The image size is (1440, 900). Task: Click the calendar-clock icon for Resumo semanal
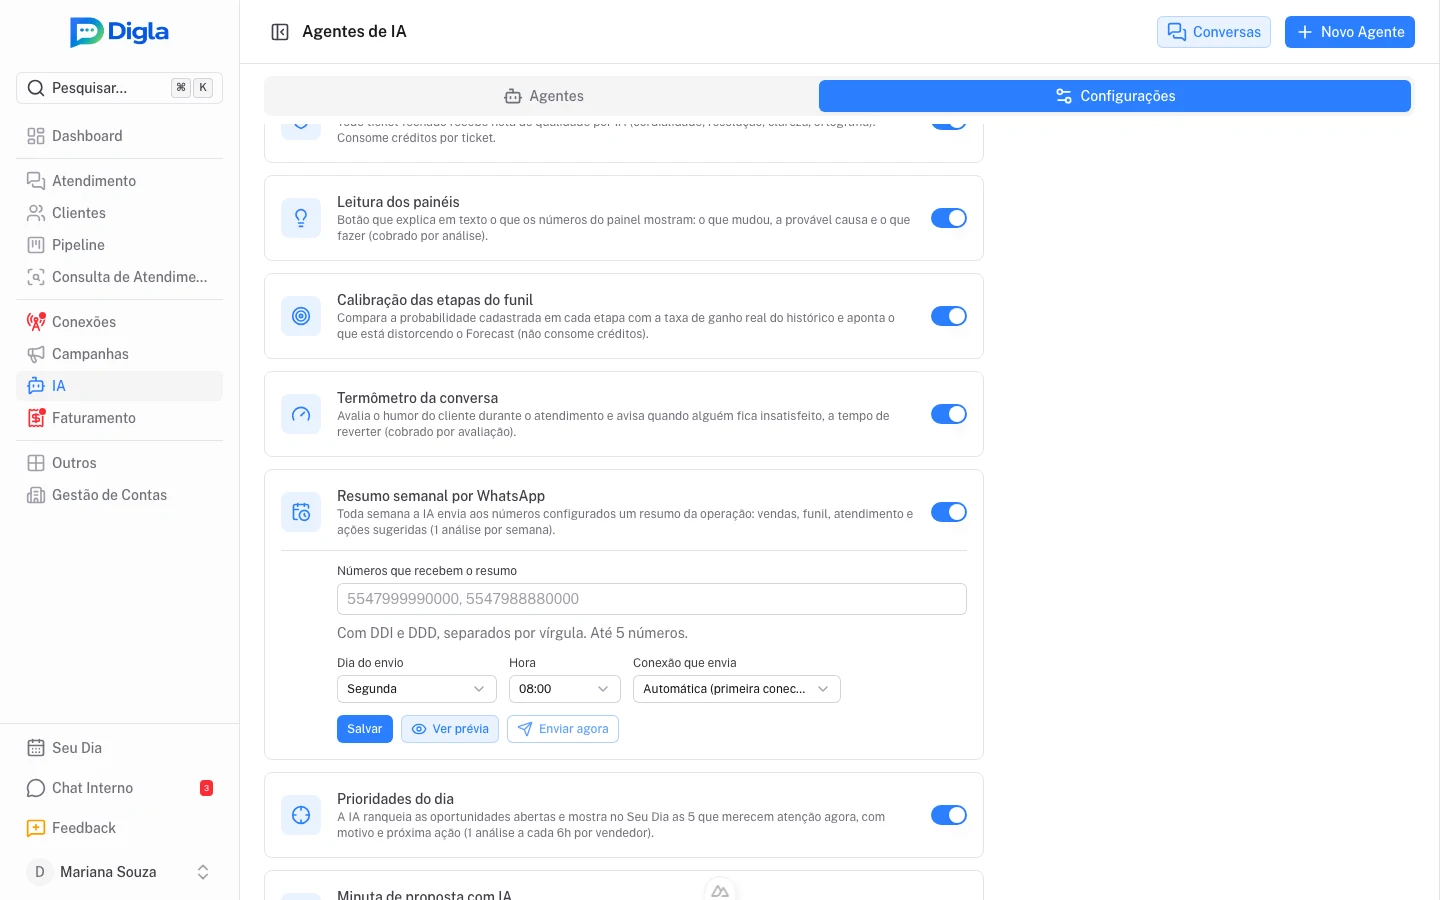coord(301,512)
